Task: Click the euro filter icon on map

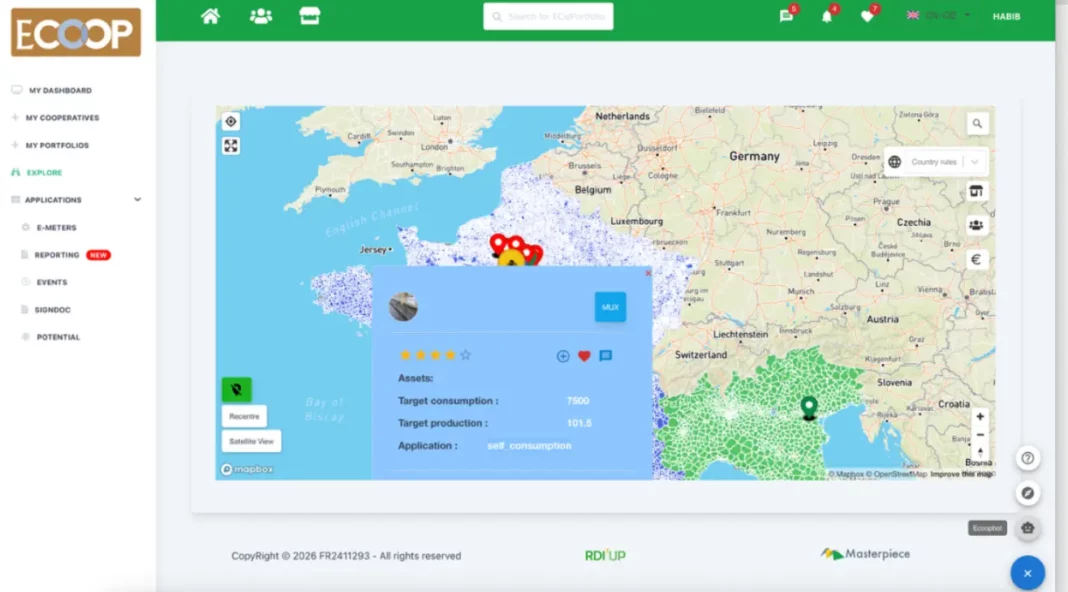Action: [x=976, y=260]
